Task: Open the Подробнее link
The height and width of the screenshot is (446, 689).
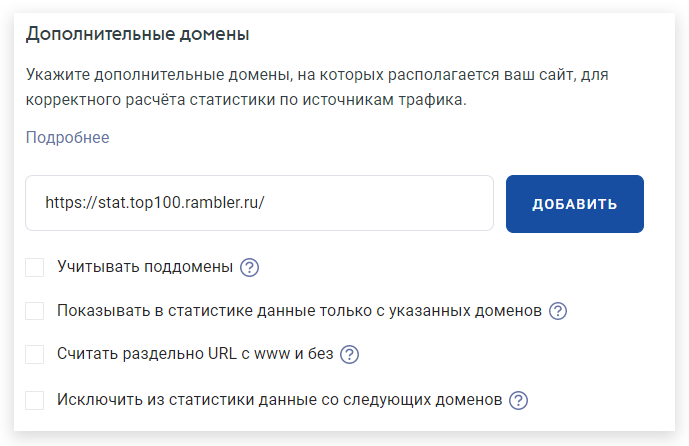Action: click(x=67, y=138)
